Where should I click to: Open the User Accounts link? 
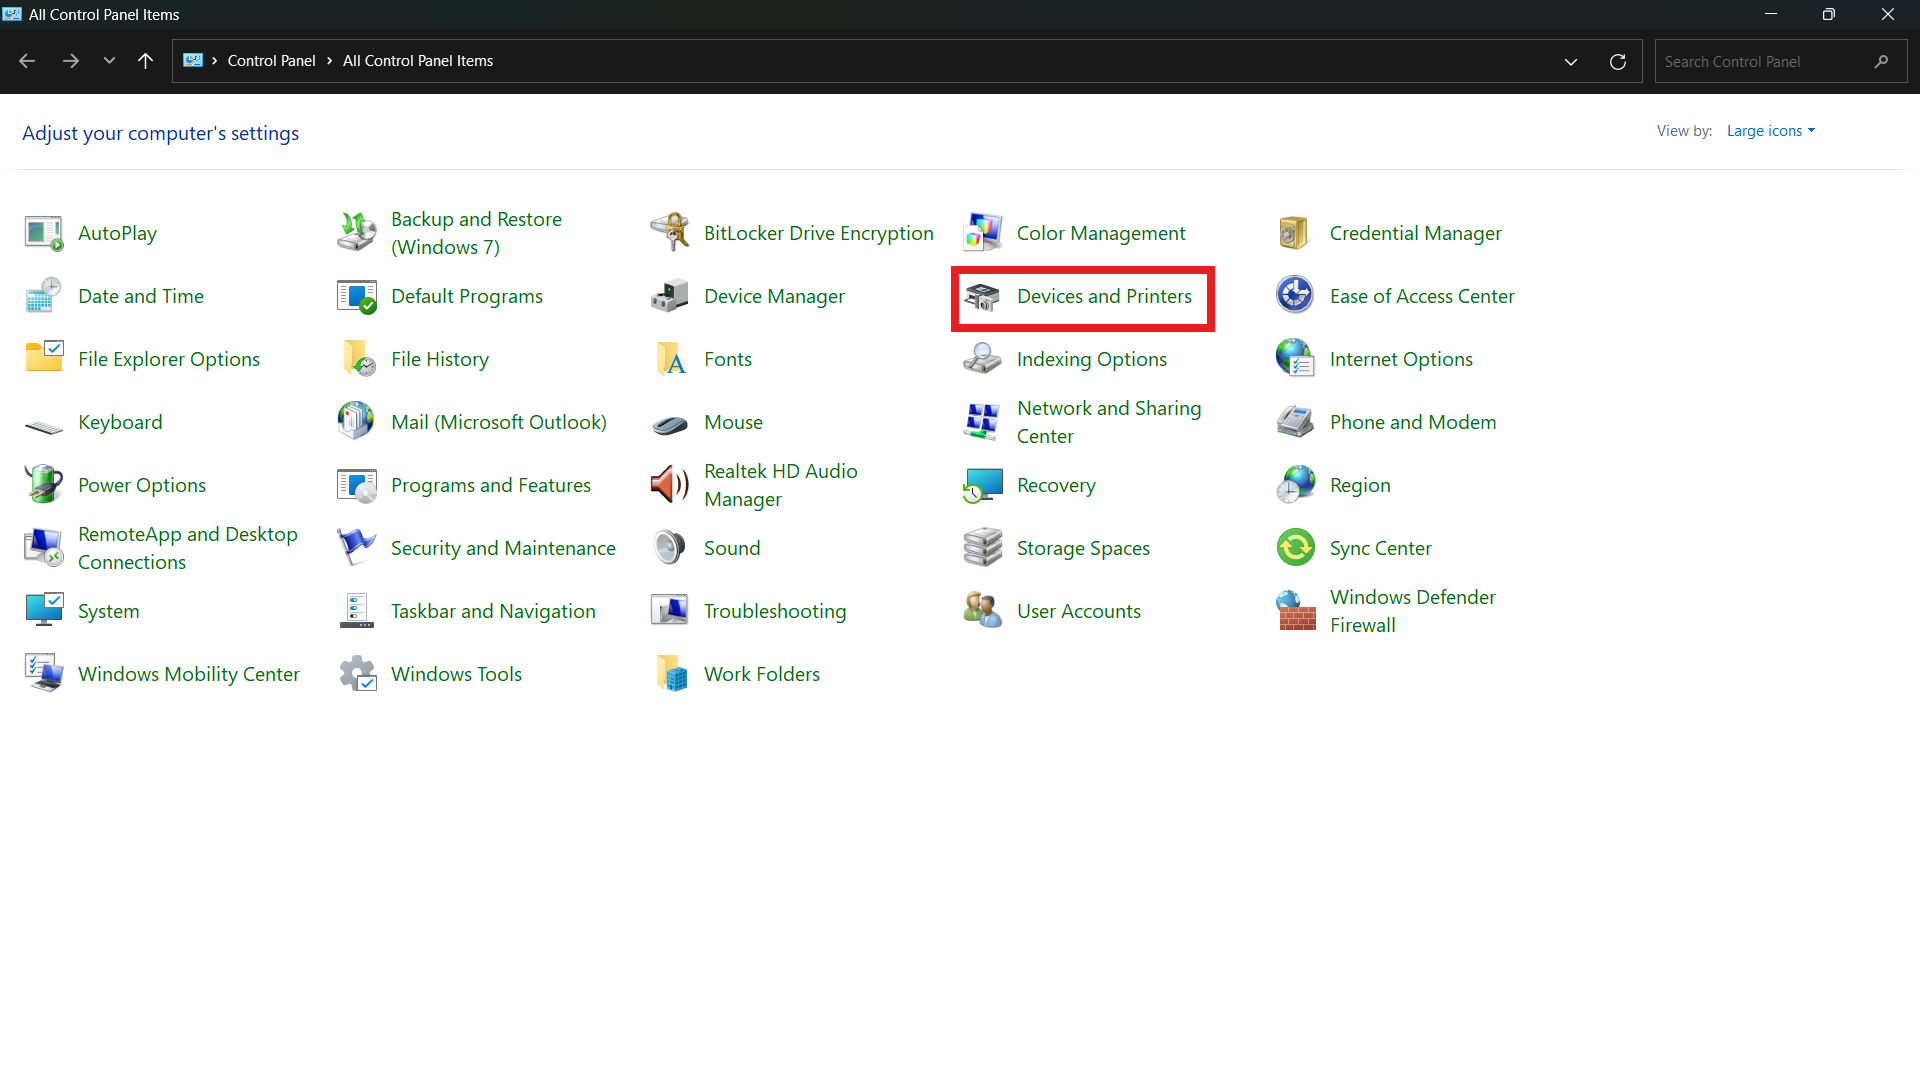1078,611
